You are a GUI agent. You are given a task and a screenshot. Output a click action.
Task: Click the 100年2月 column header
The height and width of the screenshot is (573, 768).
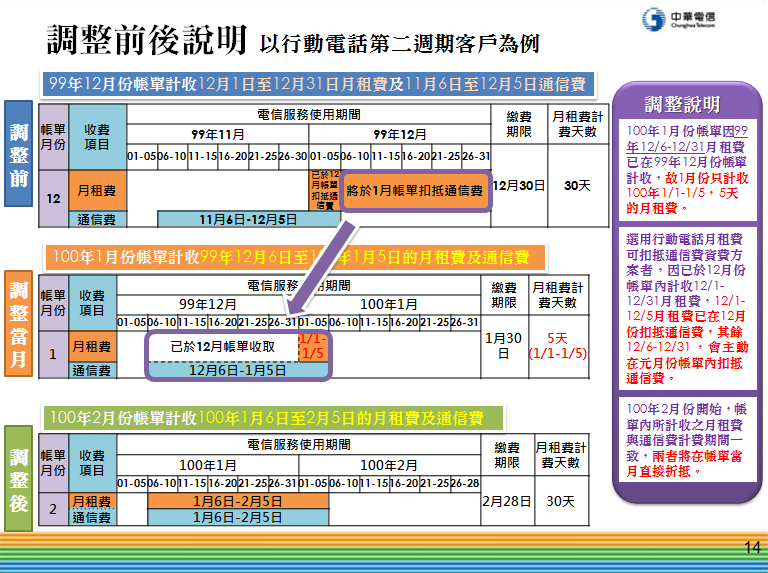tap(389, 465)
